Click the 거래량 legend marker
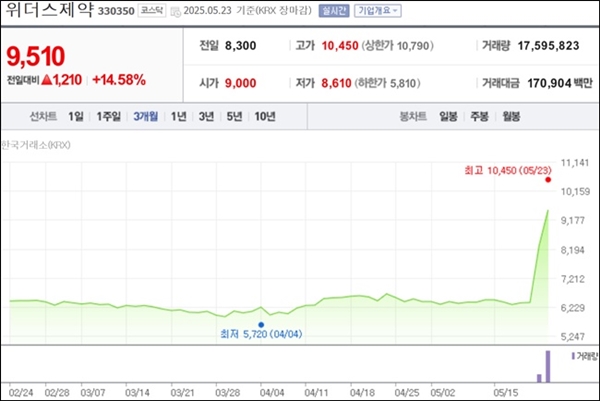Screen dimensions: 600x401 [x=573, y=356]
